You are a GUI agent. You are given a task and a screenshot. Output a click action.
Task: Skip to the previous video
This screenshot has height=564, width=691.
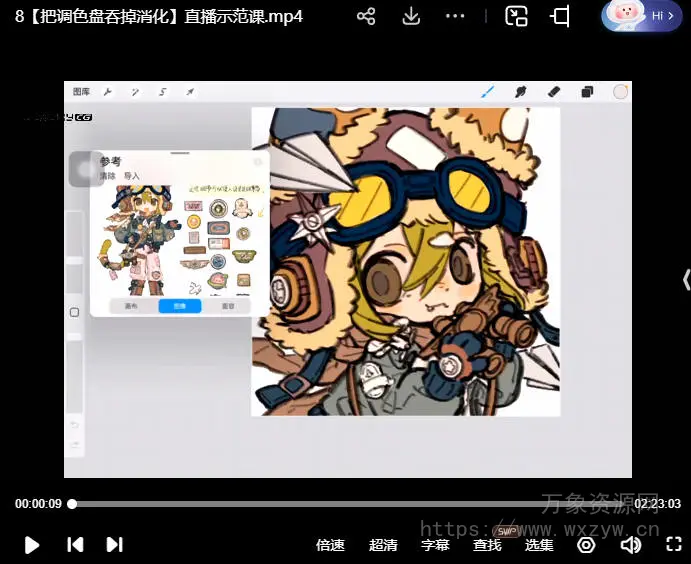coord(75,545)
